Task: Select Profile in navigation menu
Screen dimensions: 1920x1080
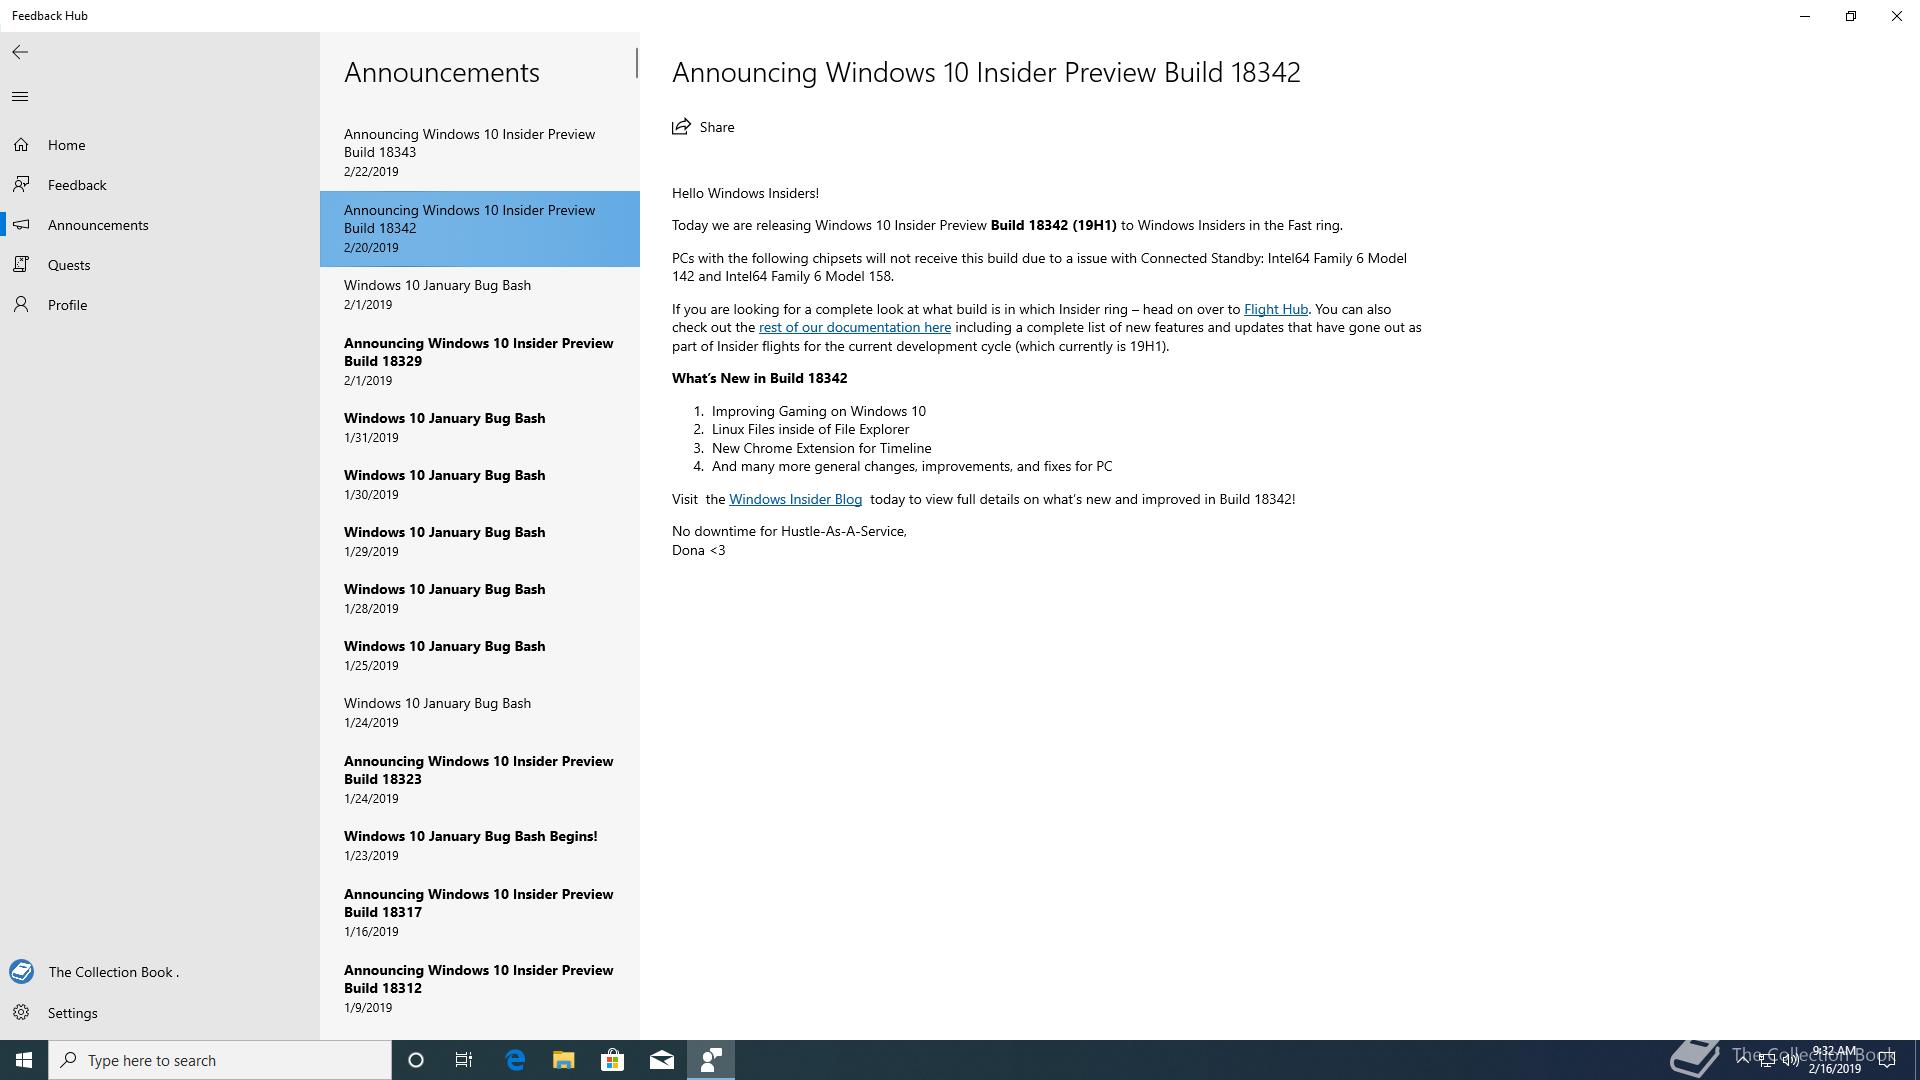Action: (160, 305)
